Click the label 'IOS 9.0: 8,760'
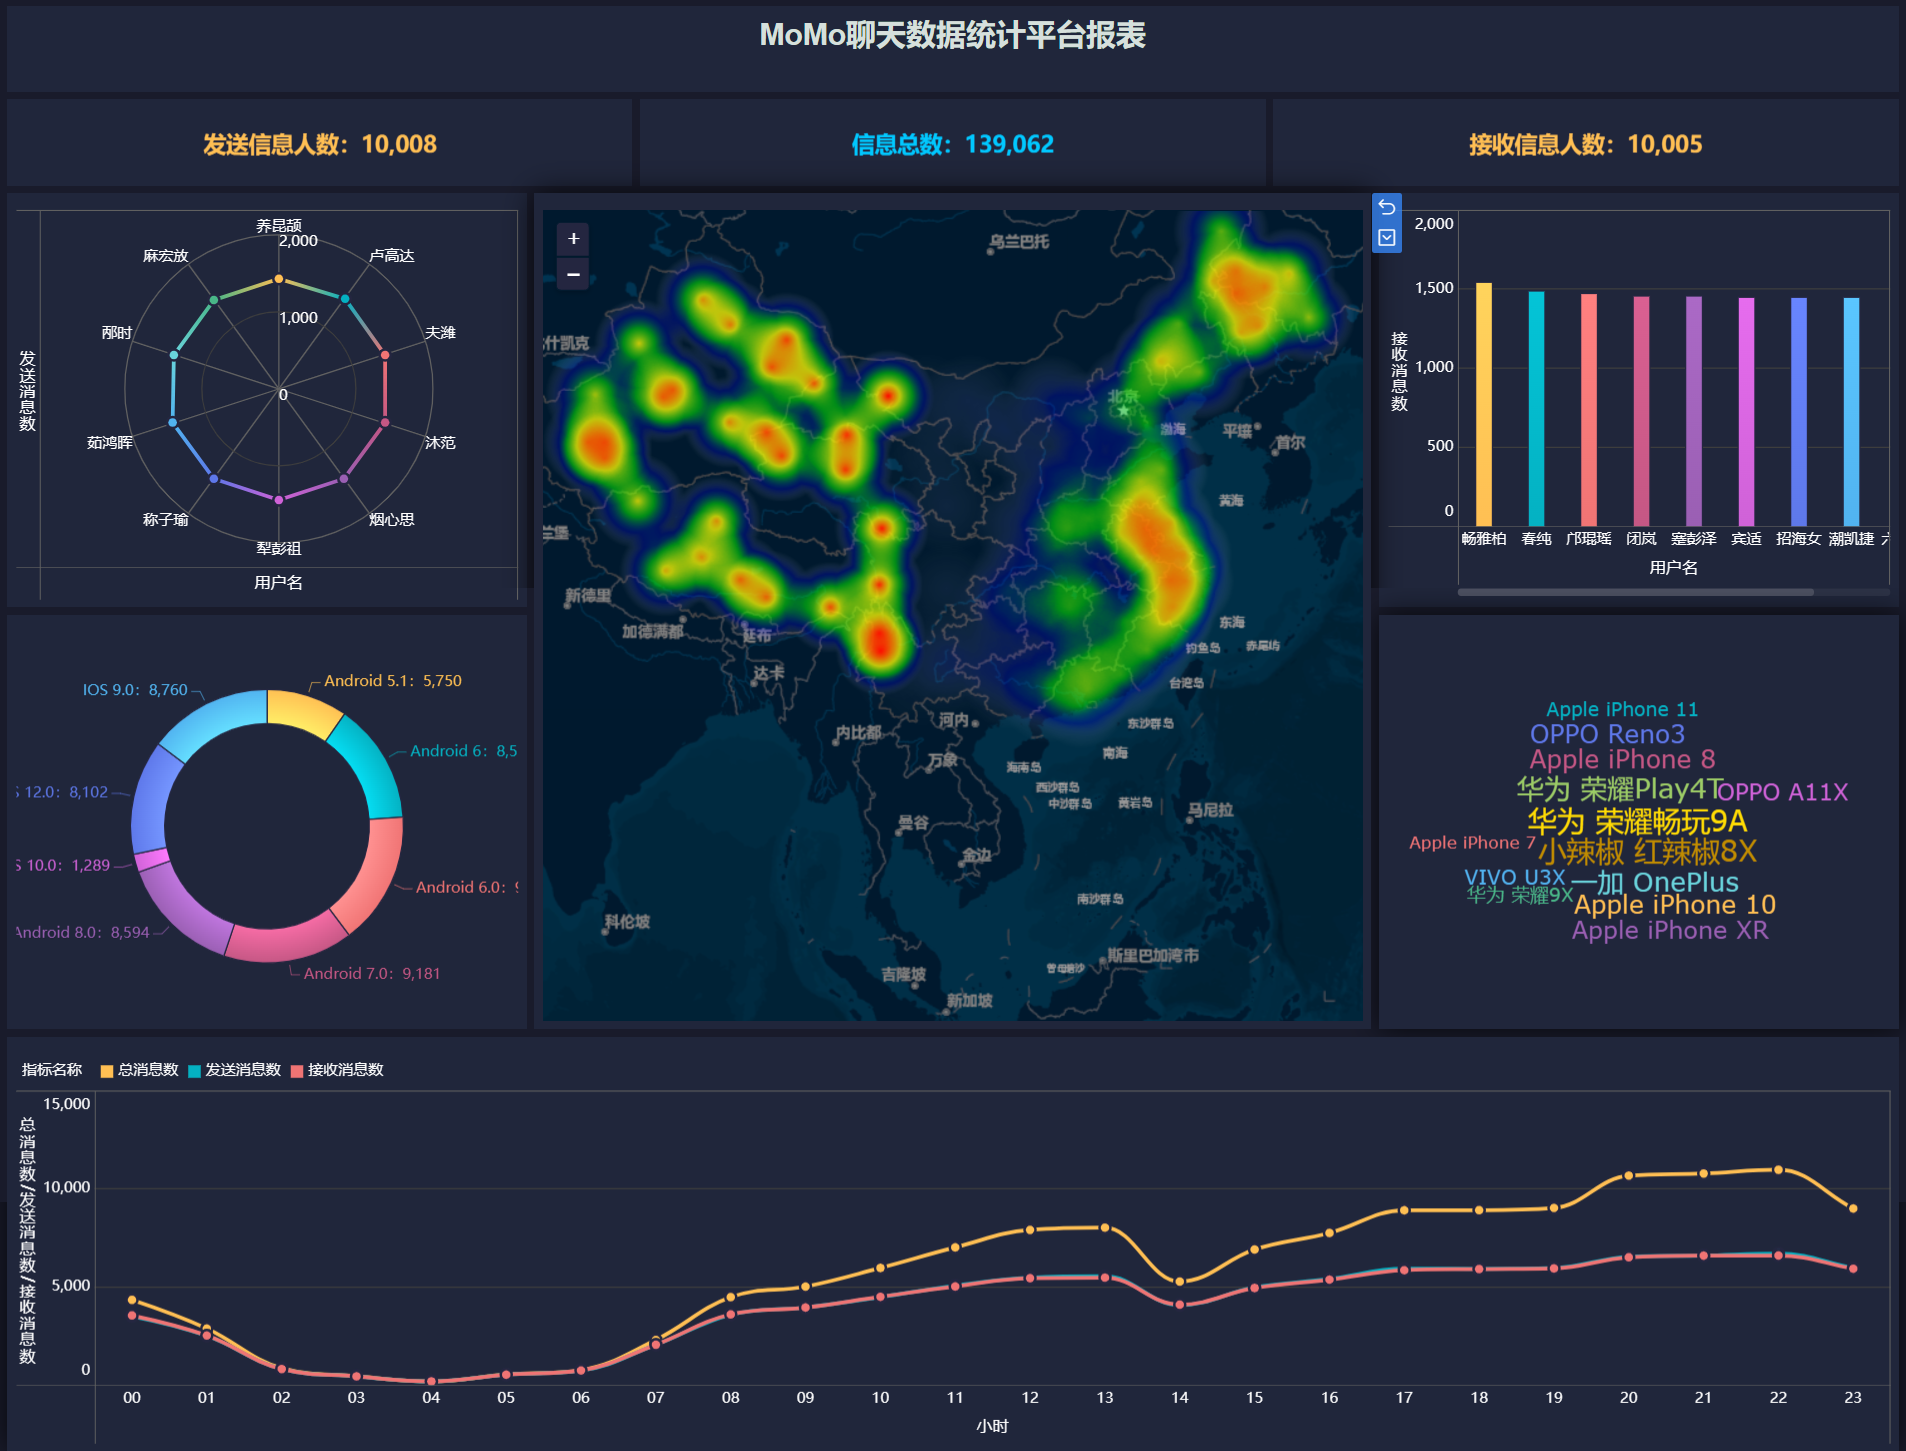The width and height of the screenshot is (1906, 1451). tap(135, 690)
